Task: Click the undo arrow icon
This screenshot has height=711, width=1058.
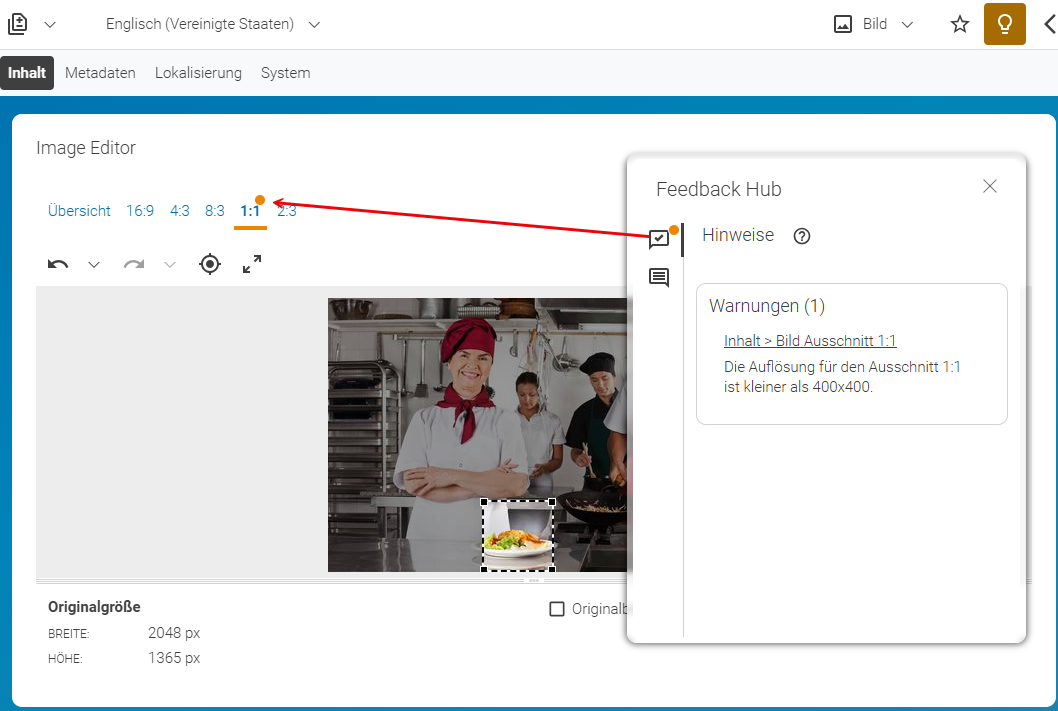Action: [58, 264]
